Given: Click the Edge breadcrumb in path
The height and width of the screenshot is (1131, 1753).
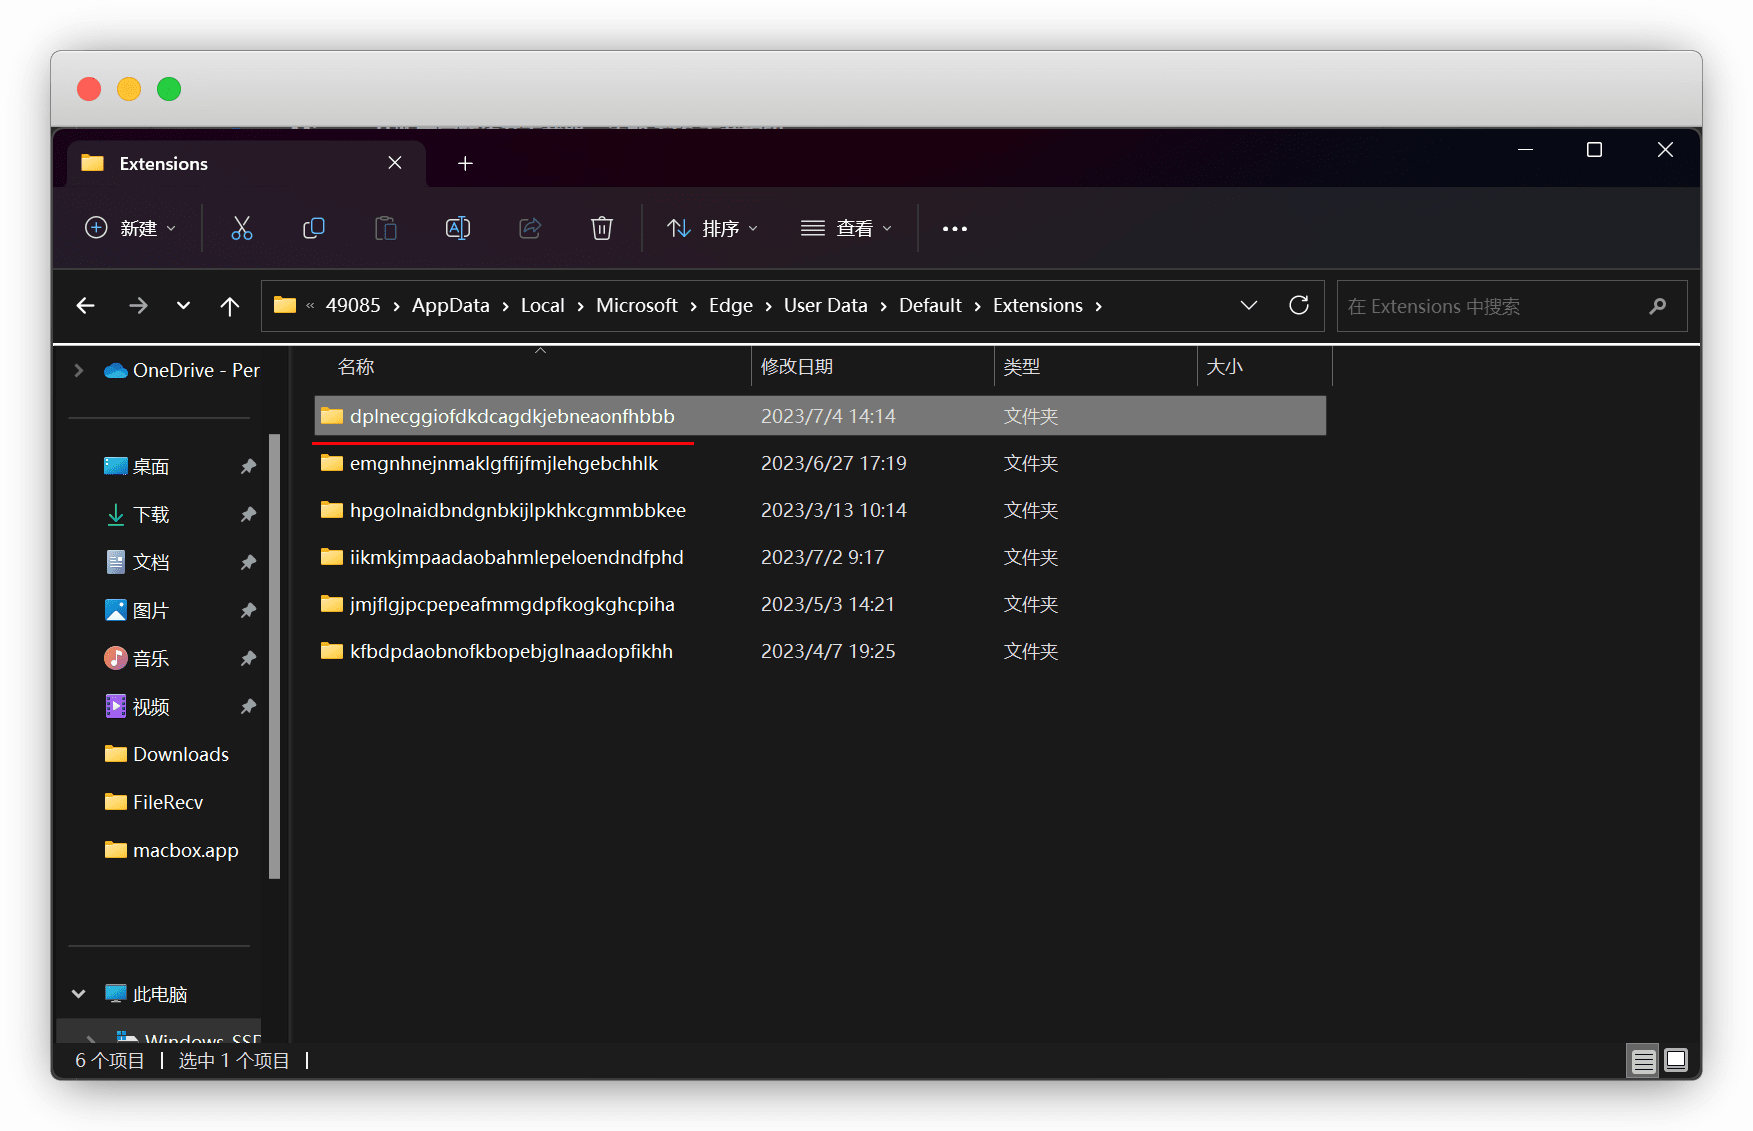Looking at the screenshot, I should pos(730,306).
